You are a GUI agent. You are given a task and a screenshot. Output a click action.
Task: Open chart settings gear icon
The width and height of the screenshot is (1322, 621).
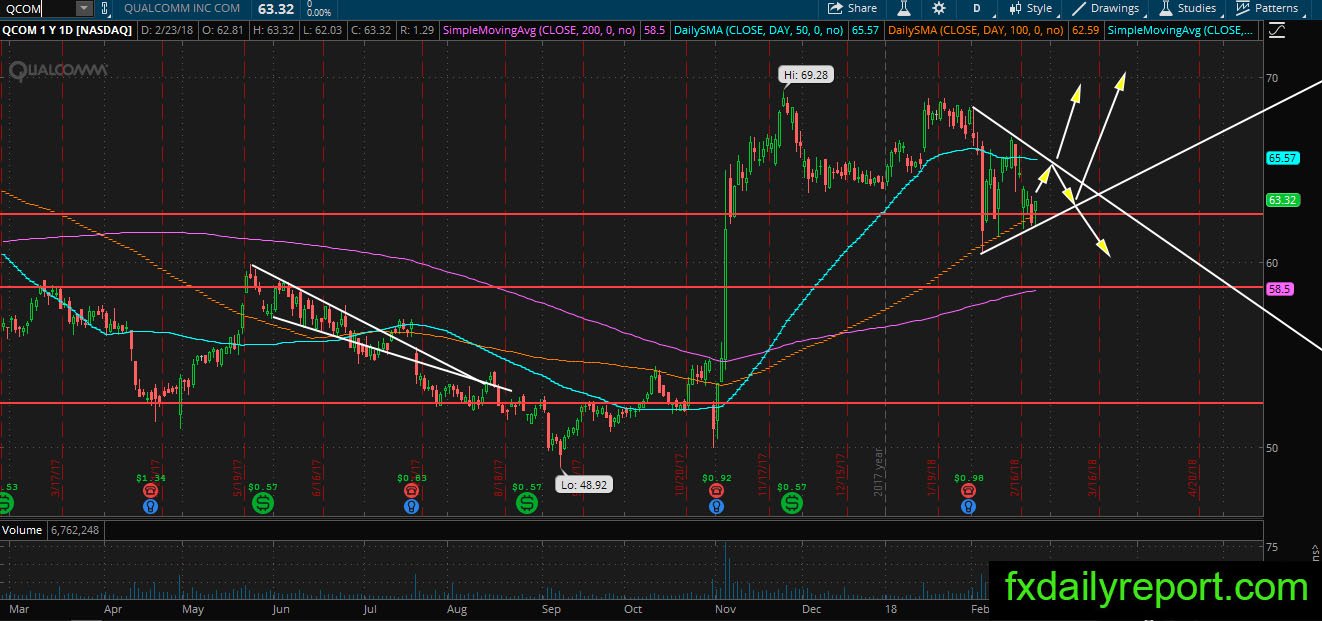click(939, 8)
